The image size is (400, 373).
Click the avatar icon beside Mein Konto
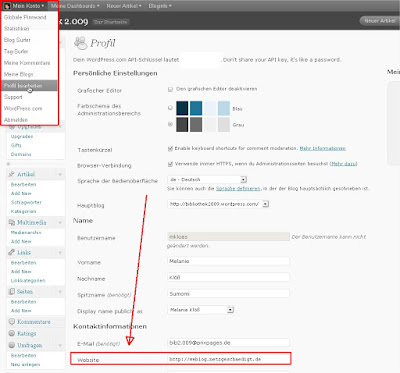tap(7, 6)
